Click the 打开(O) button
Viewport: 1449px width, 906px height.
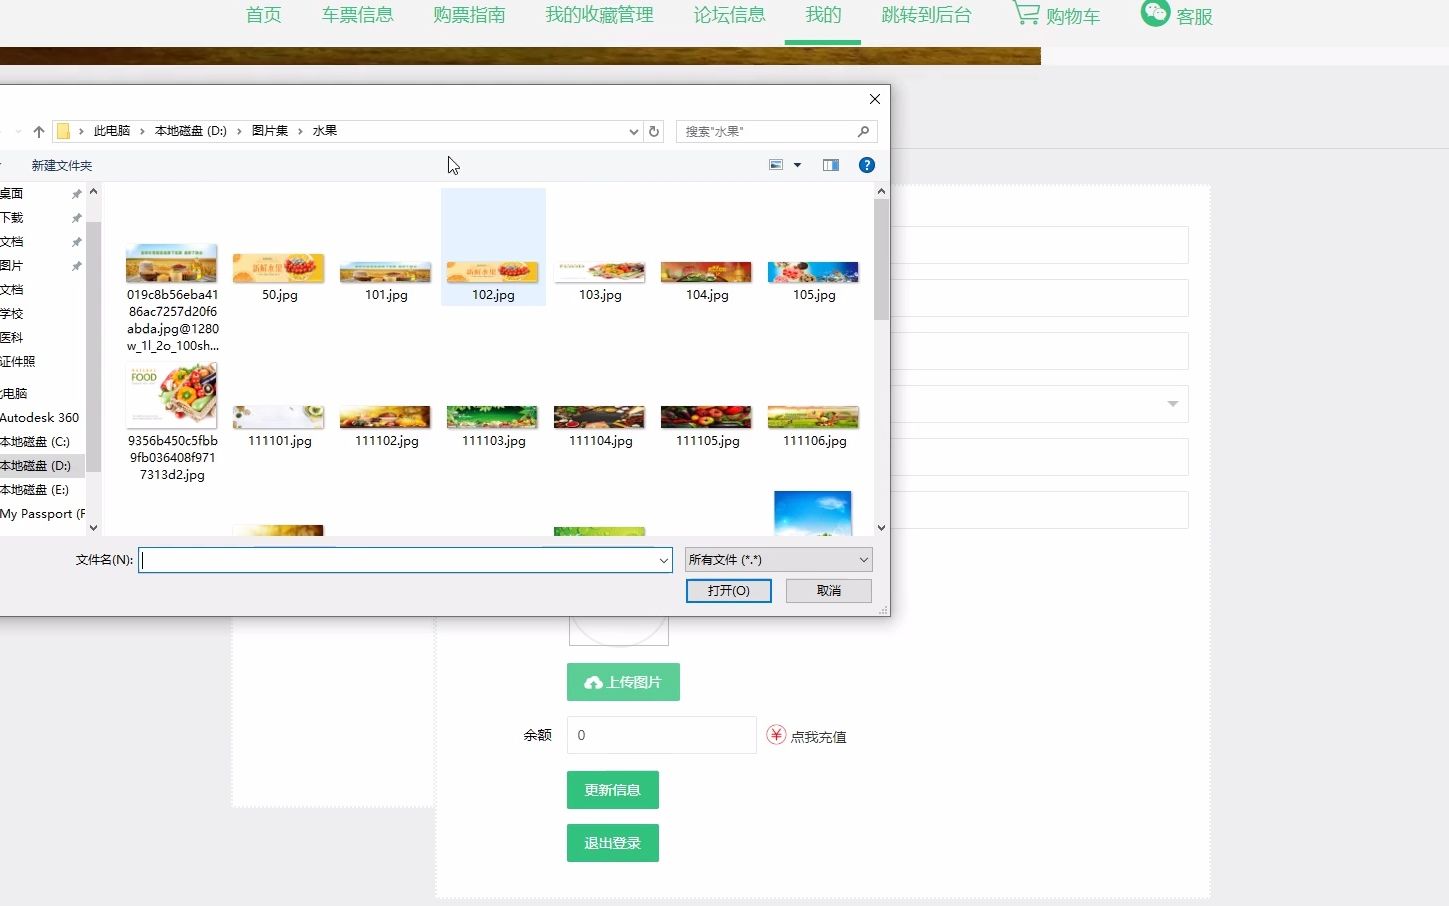[x=728, y=590]
